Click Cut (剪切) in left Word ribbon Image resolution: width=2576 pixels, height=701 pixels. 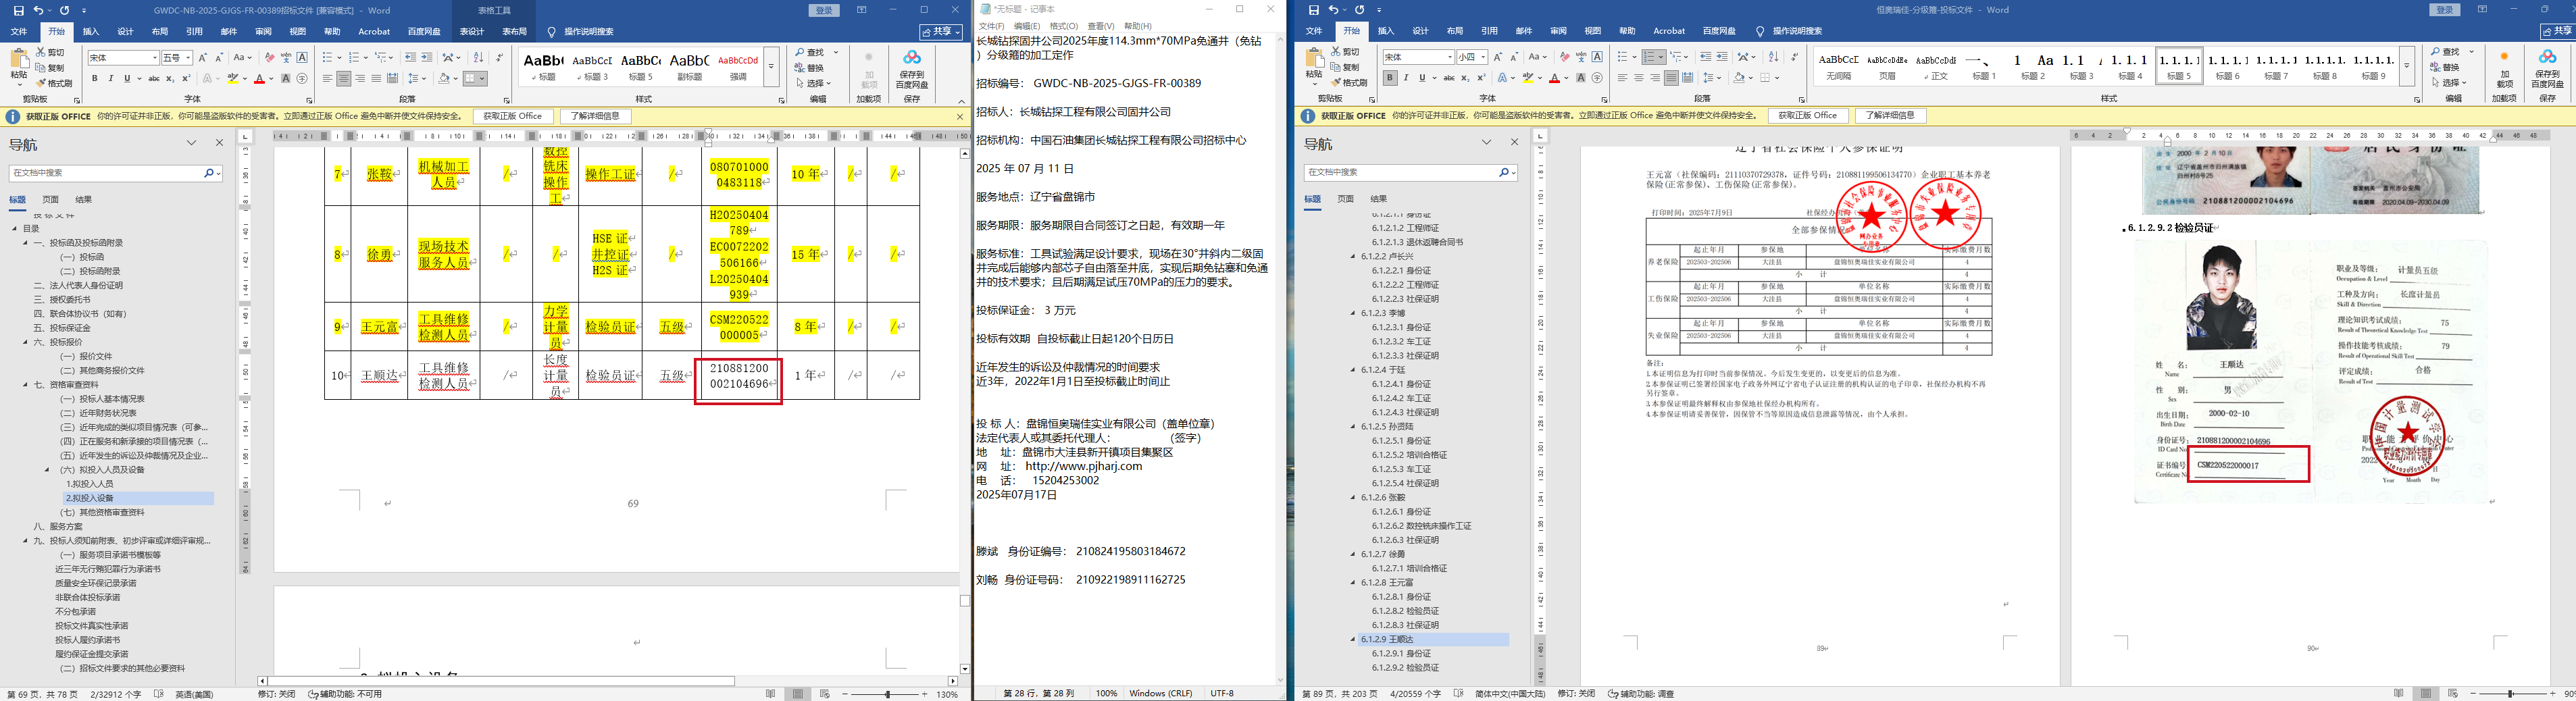coord(51,51)
